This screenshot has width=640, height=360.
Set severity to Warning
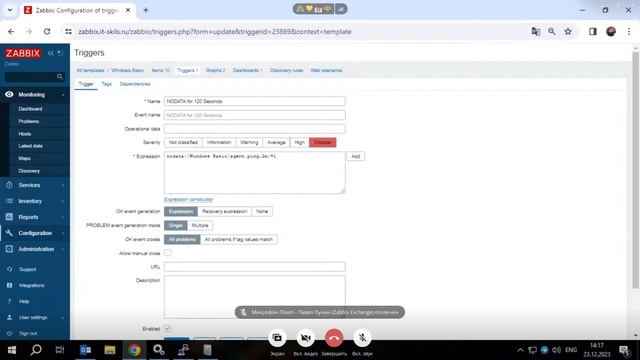coord(249,142)
